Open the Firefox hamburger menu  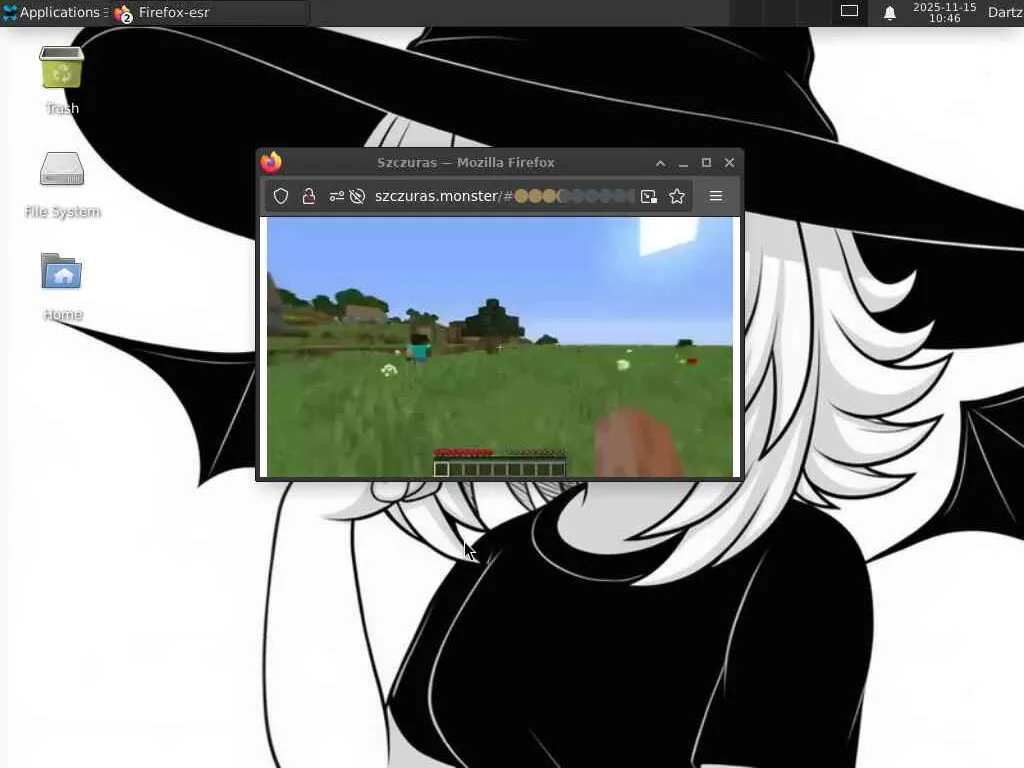[716, 196]
